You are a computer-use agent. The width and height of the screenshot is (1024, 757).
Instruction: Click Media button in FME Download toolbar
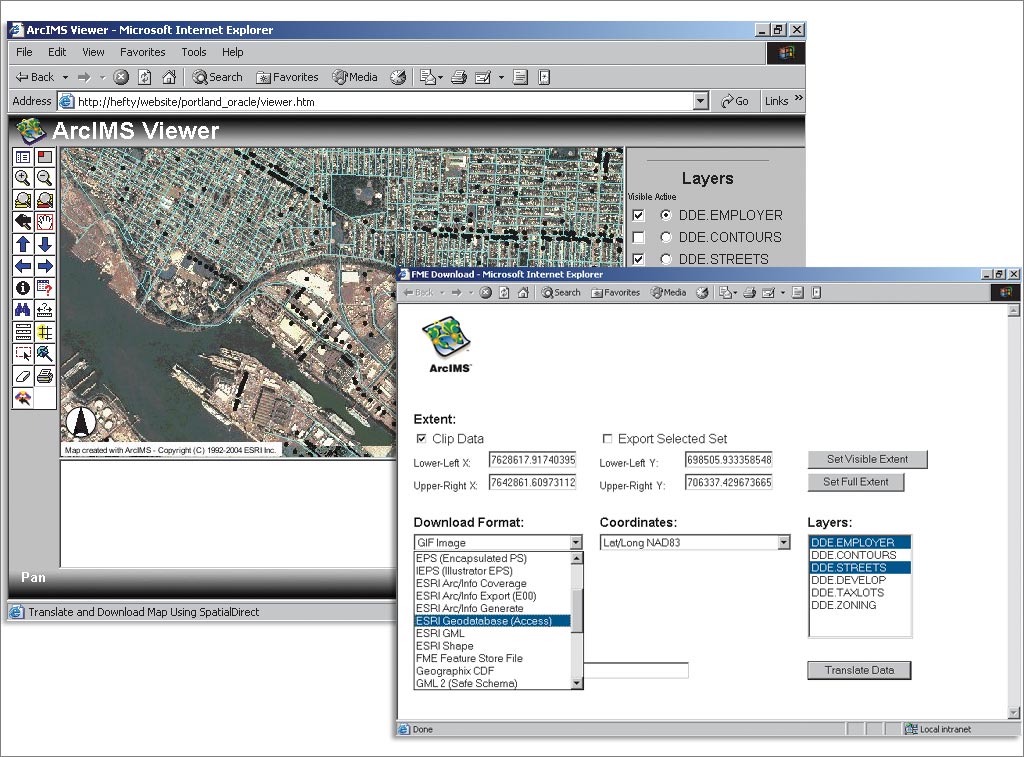tap(669, 293)
